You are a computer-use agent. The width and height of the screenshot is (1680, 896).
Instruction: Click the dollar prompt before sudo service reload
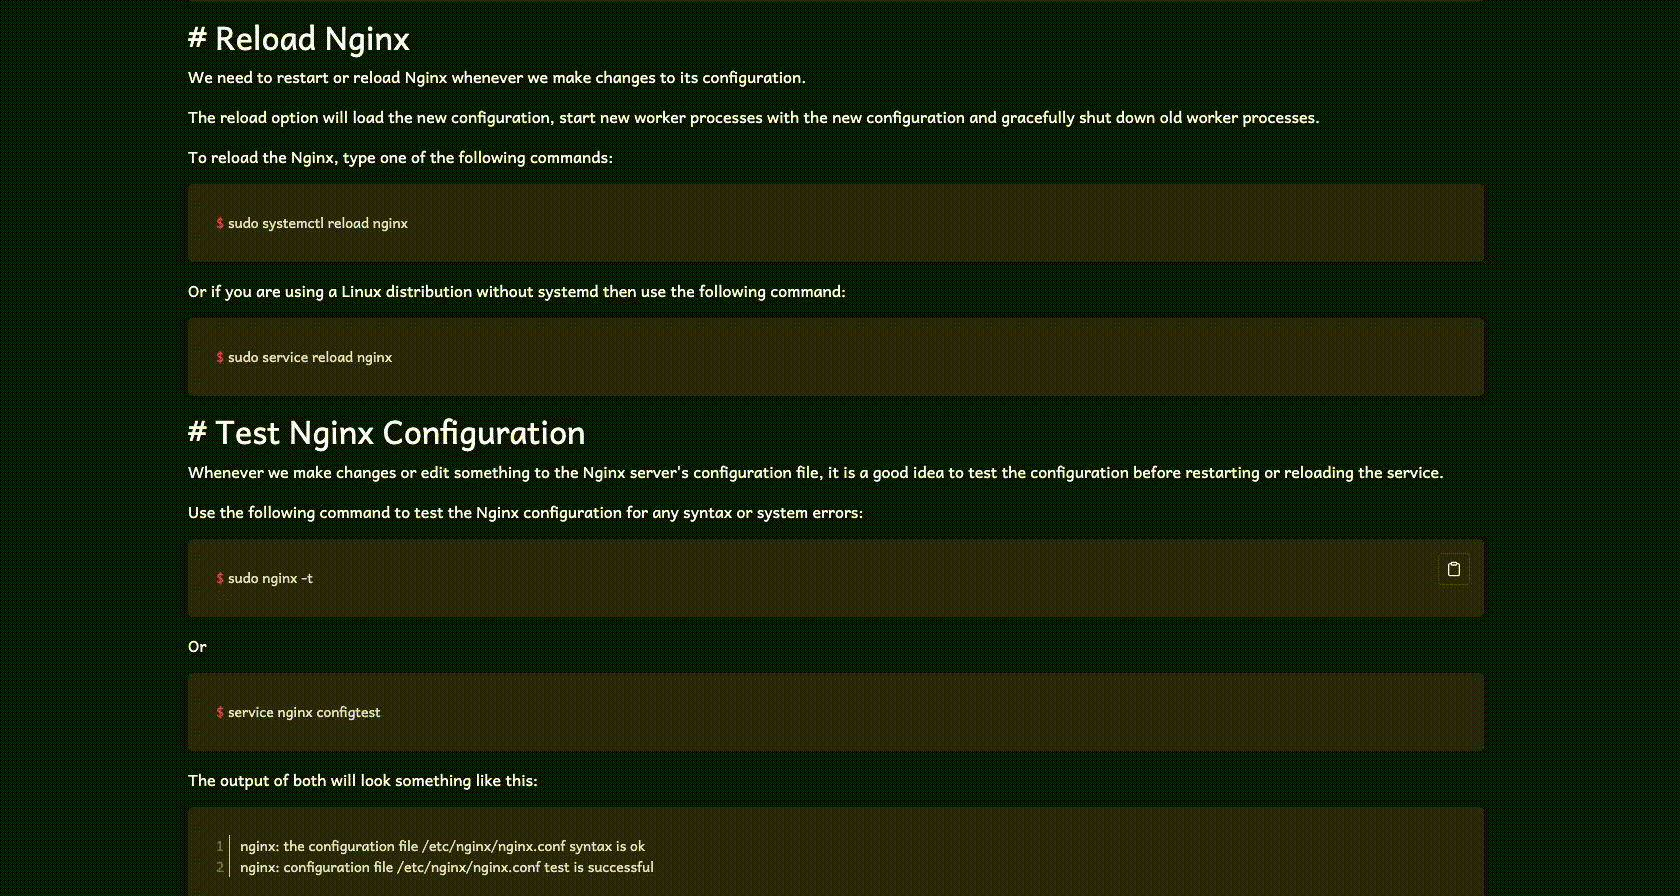click(220, 357)
